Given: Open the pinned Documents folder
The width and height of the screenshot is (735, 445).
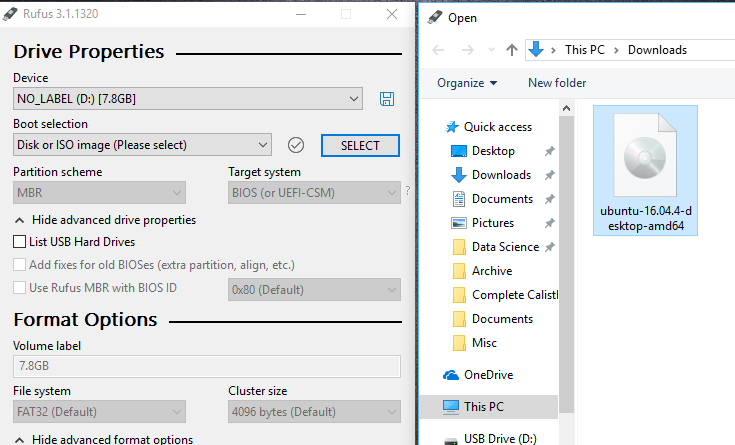Looking at the screenshot, I should (502, 199).
